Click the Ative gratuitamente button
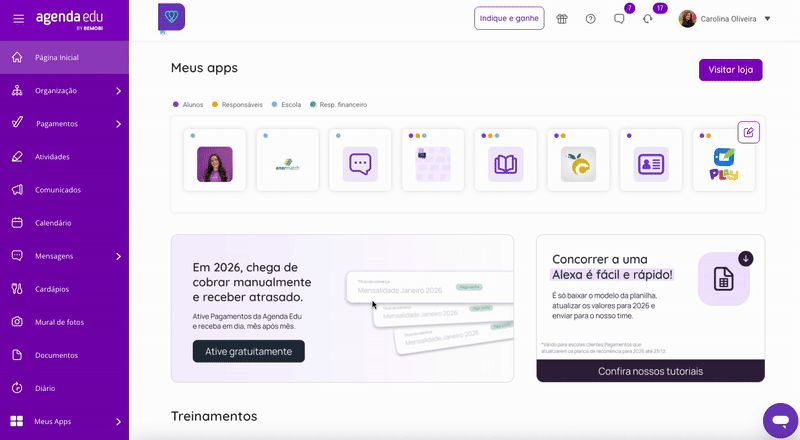Image resolution: width=800 pixels, height=440 pixels. pos(248,351)
